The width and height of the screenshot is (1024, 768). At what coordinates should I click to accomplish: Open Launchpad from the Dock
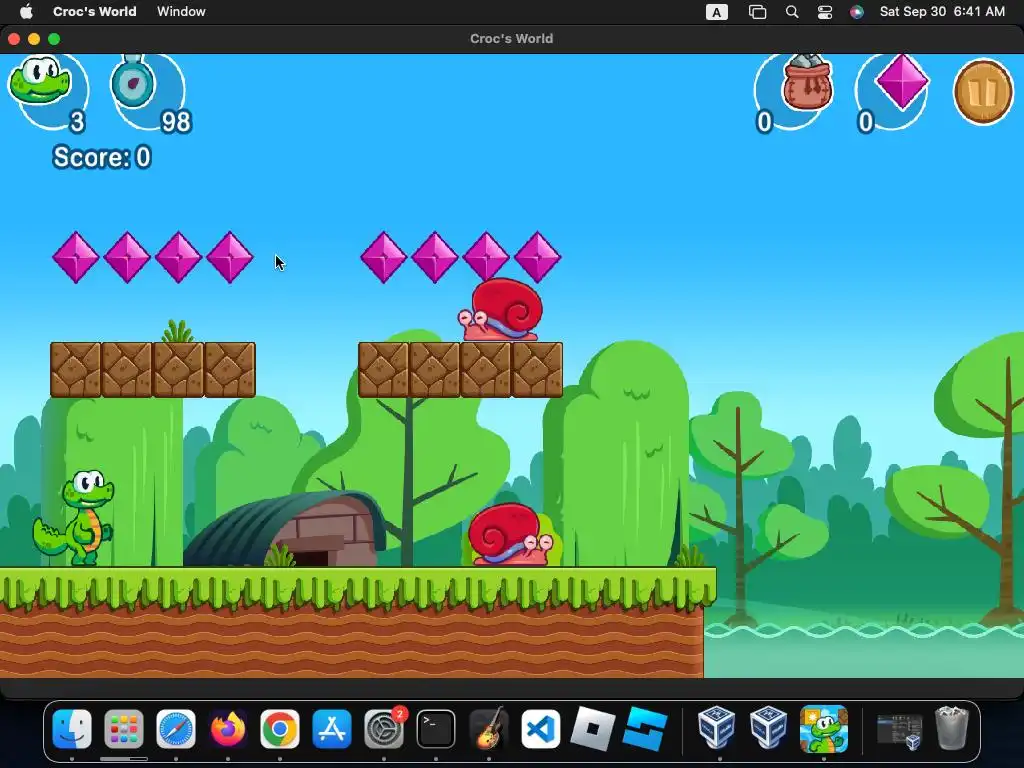pyautogui.click(x=123, y=728)
